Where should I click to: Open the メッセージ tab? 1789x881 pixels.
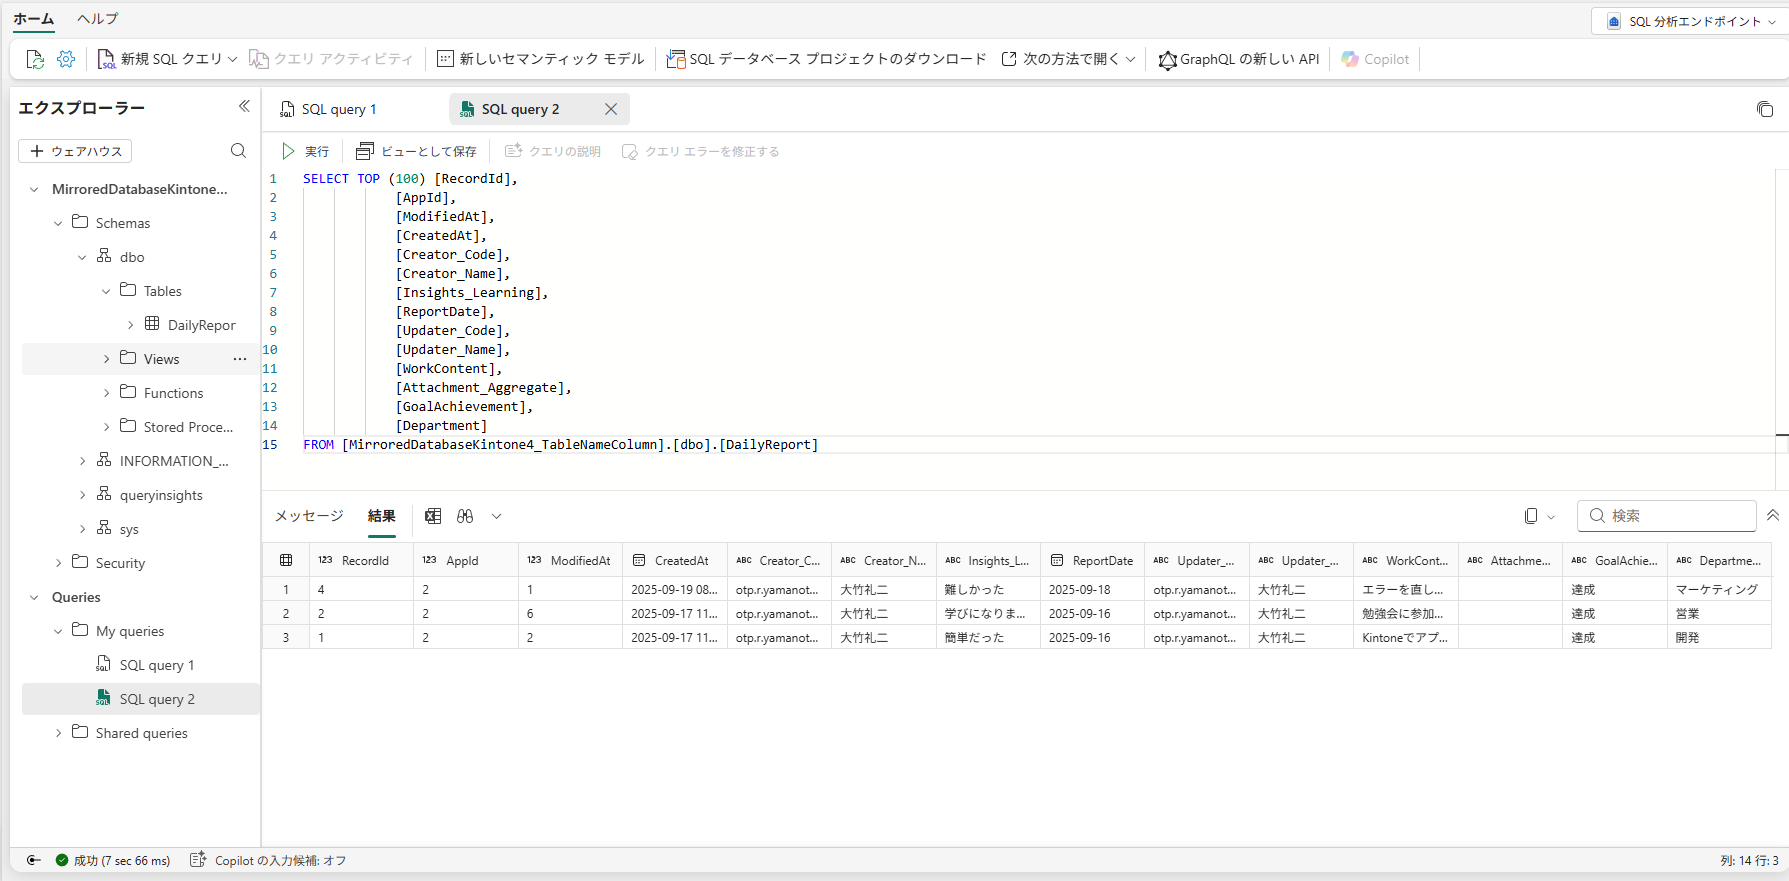coord(309,516)
